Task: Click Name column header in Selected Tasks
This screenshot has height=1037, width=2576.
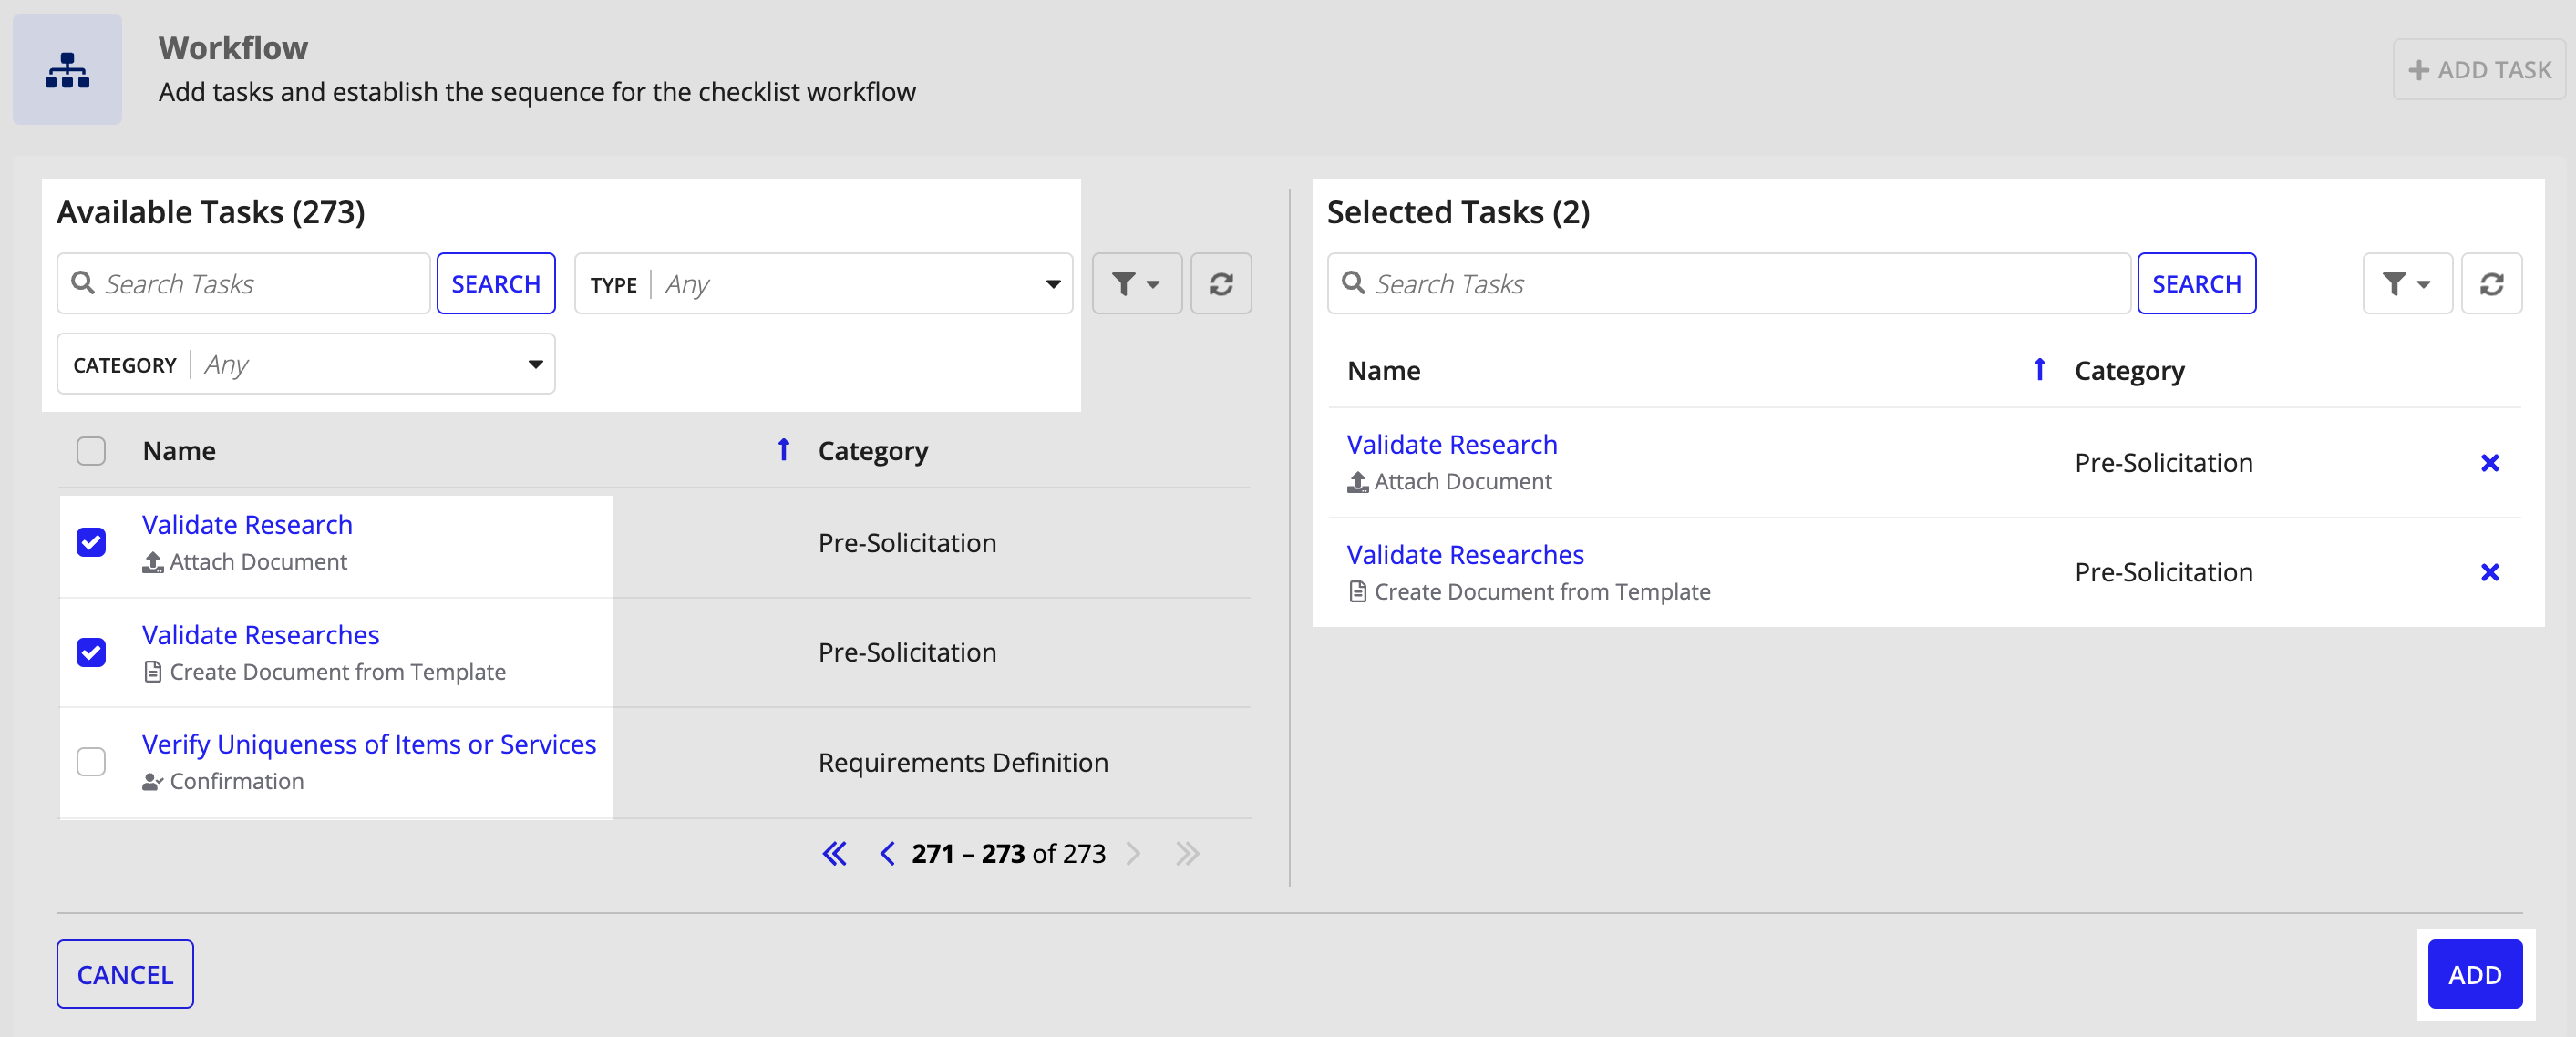Action: click(x=1384, y=371)
